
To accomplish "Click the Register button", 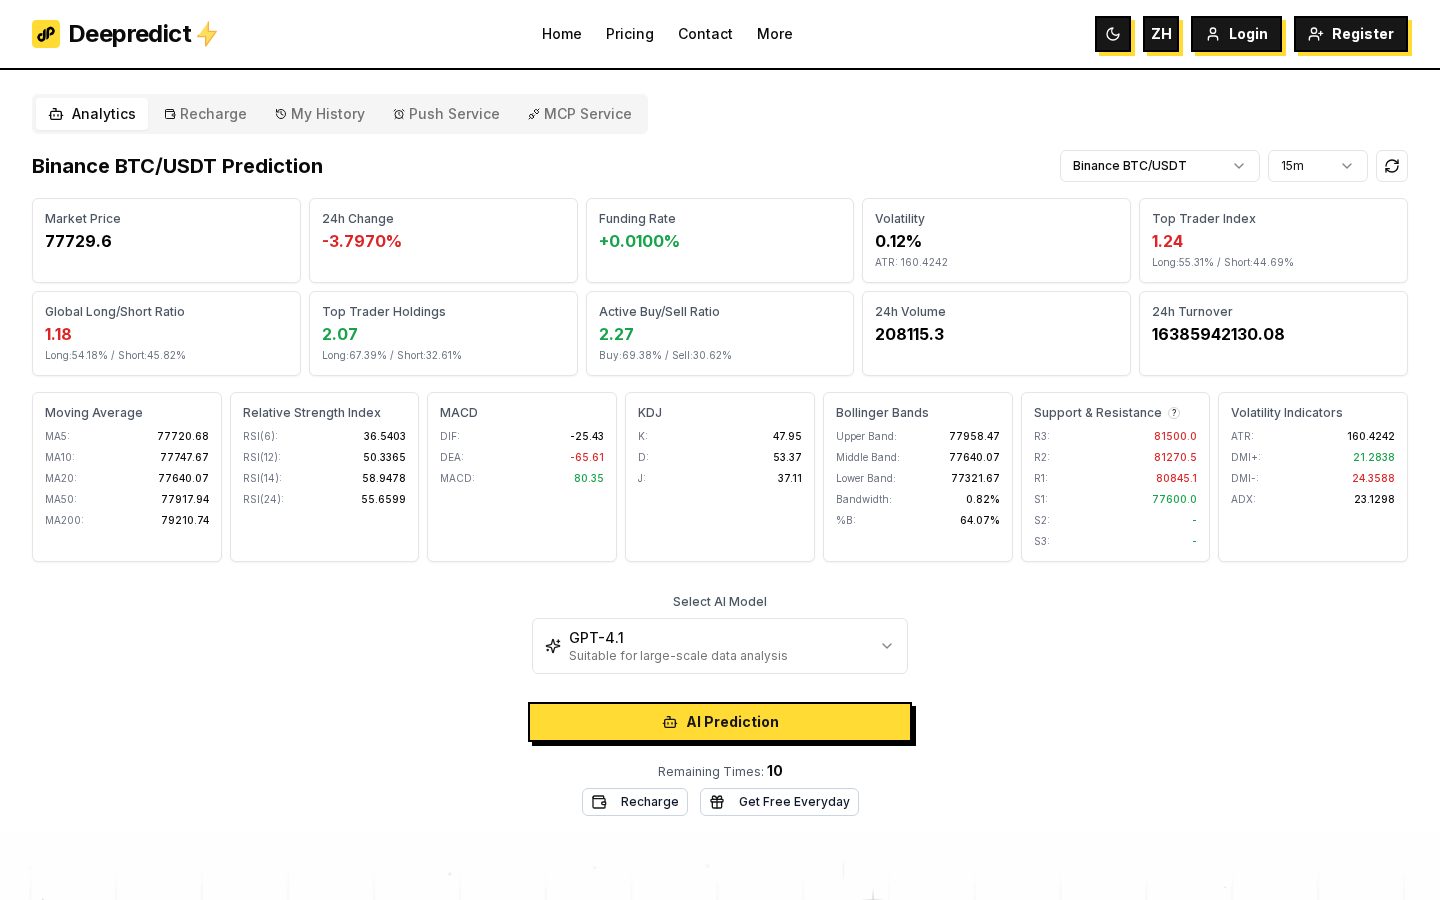I will (x=1351, y=34).
